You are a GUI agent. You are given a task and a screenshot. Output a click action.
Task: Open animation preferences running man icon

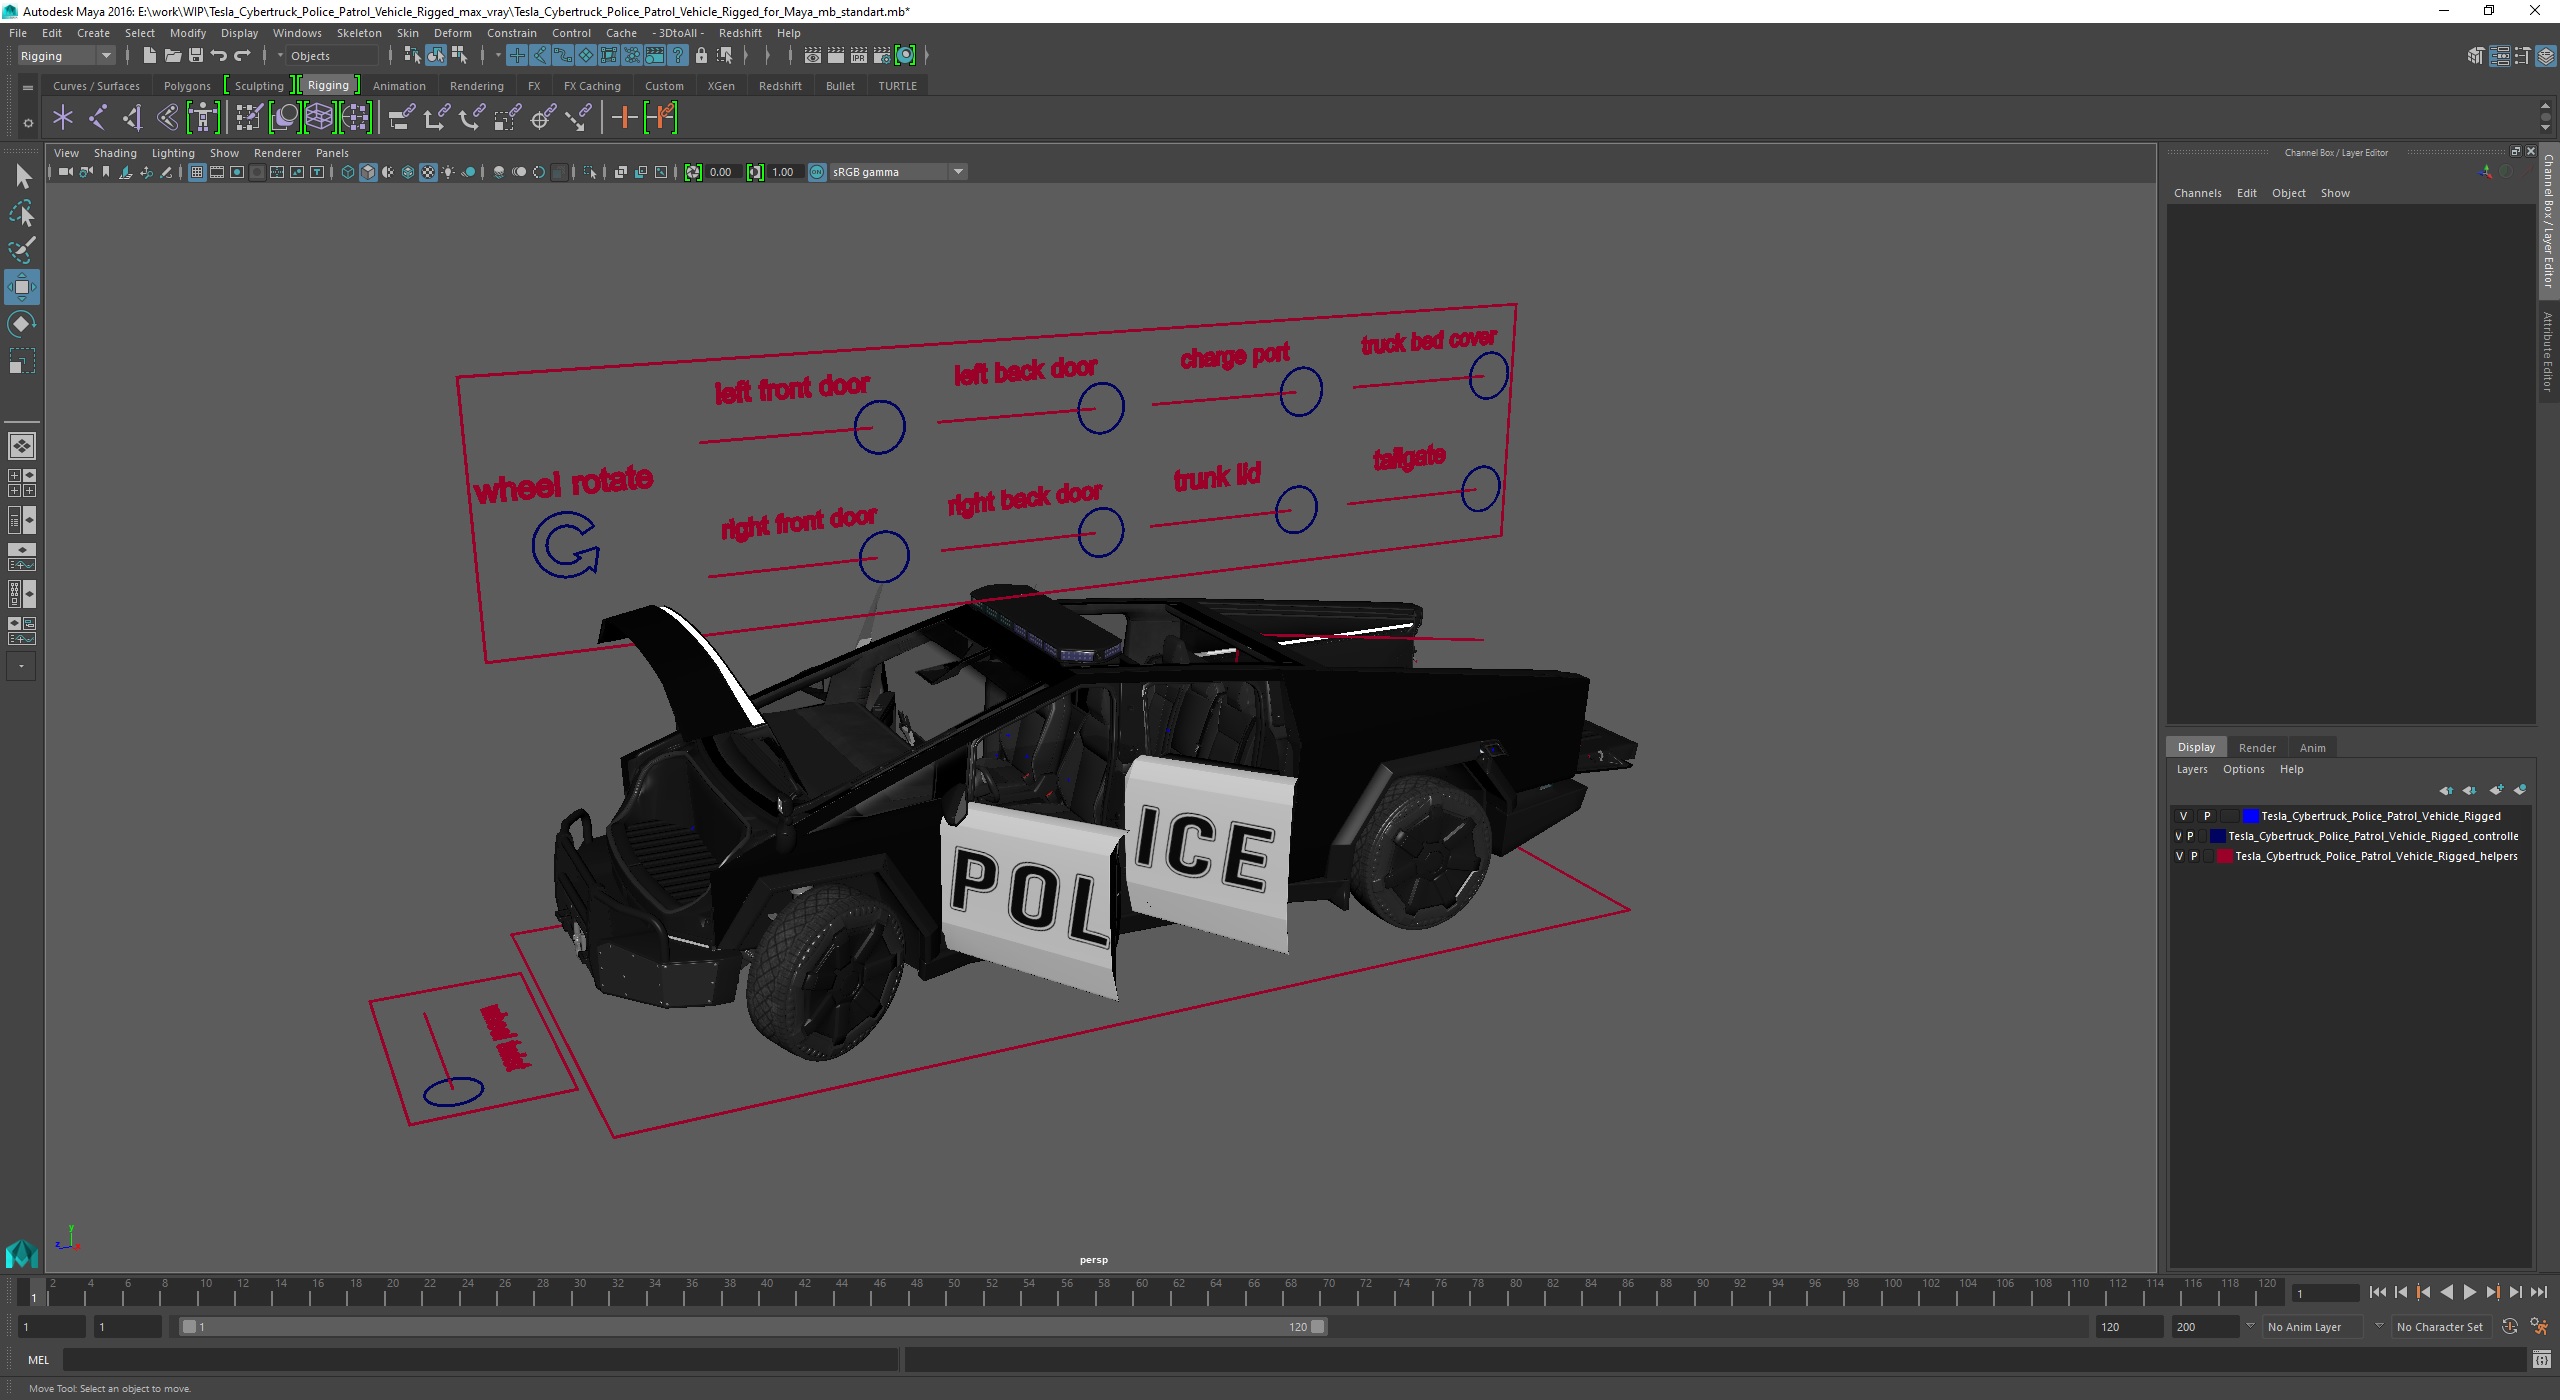[2539, 1327]
